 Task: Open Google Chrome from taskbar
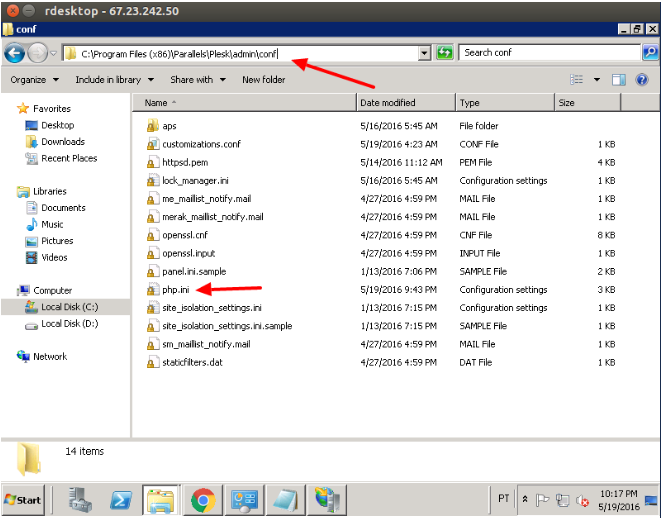pos(203,500)
